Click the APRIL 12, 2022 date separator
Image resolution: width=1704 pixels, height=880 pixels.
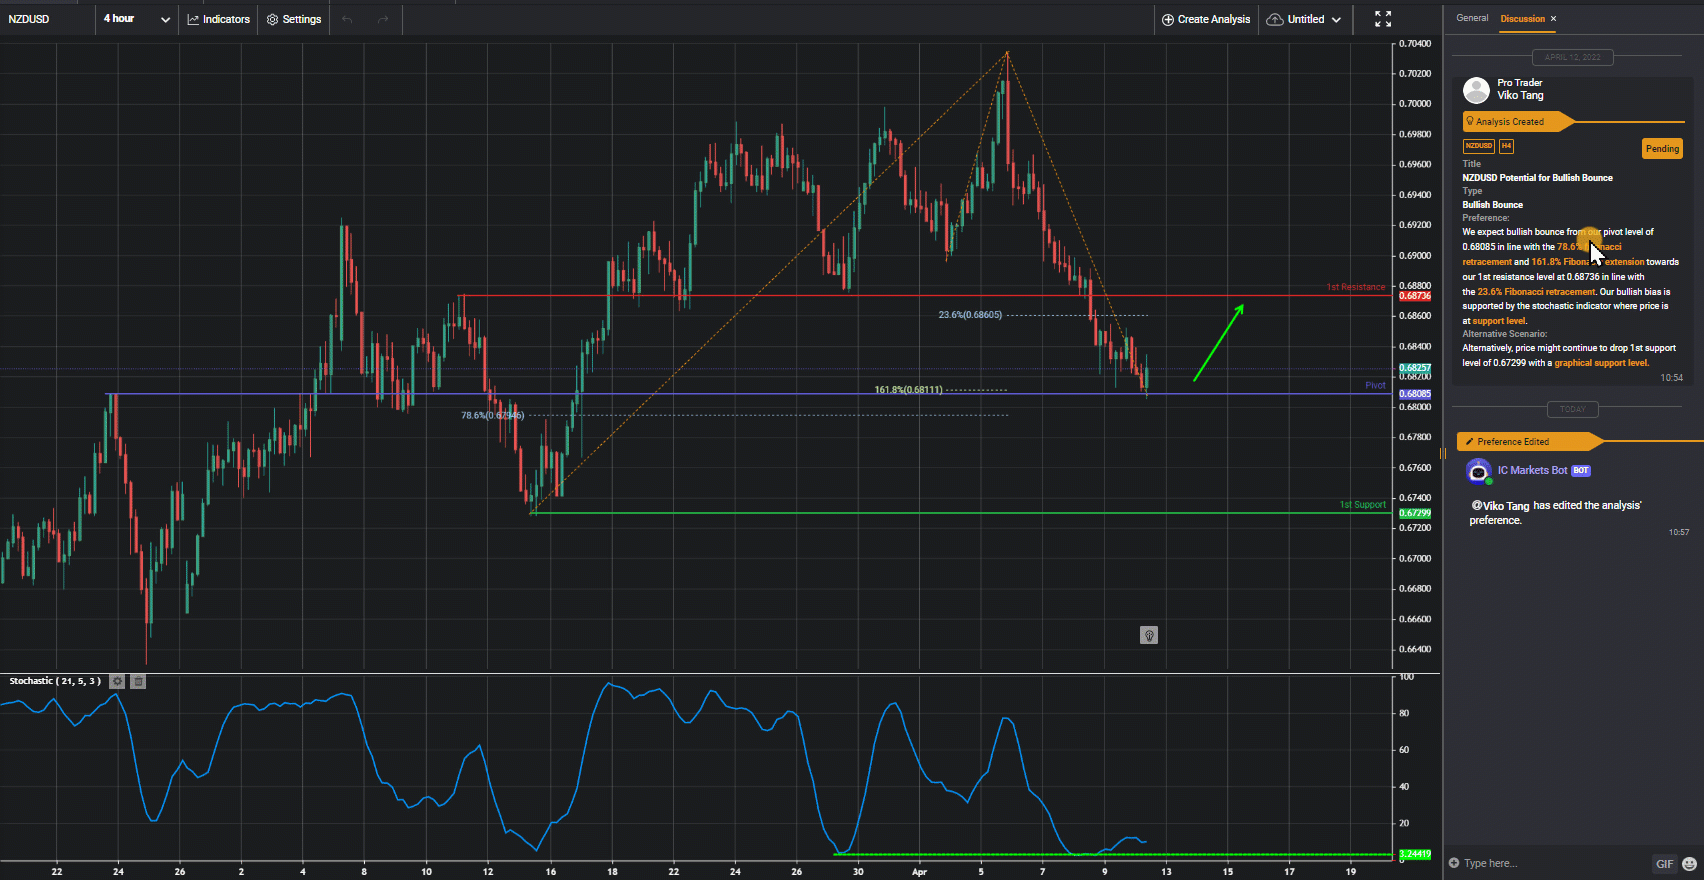[x=1572, y=57]
